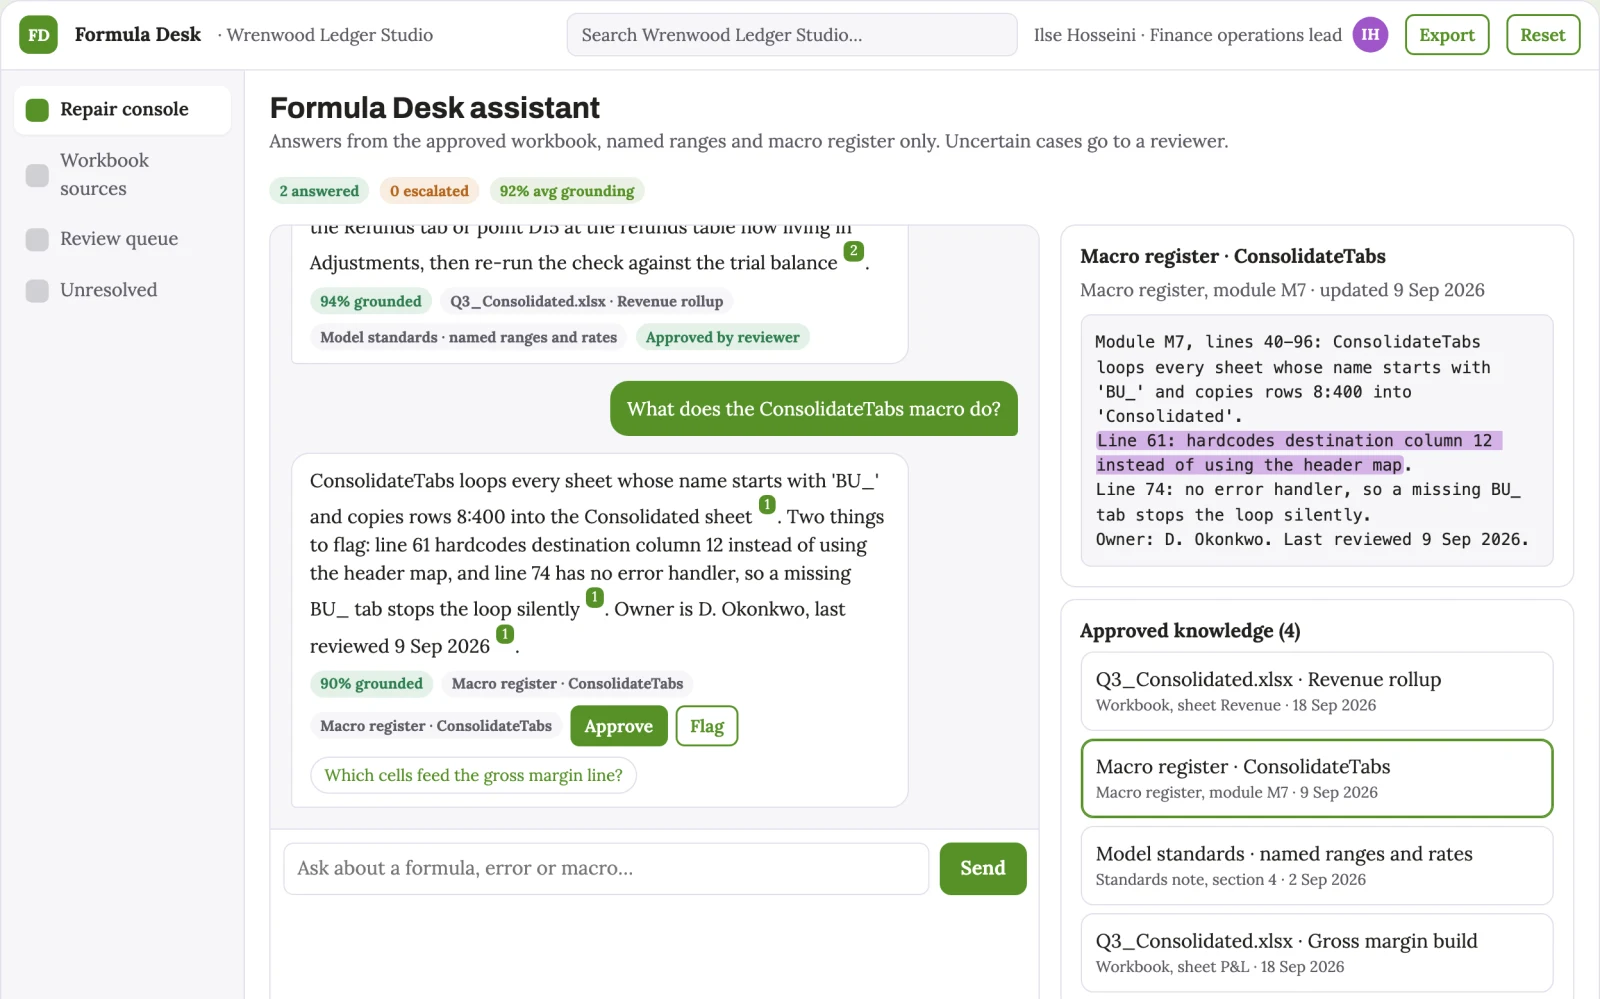Select the Macro register ConsolidateTabs knowledge card
This screenshot has height=999, width=1600.
point(1317,778)
